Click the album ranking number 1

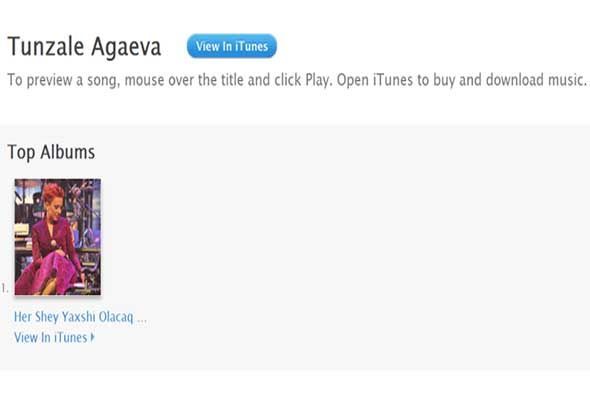4,289
